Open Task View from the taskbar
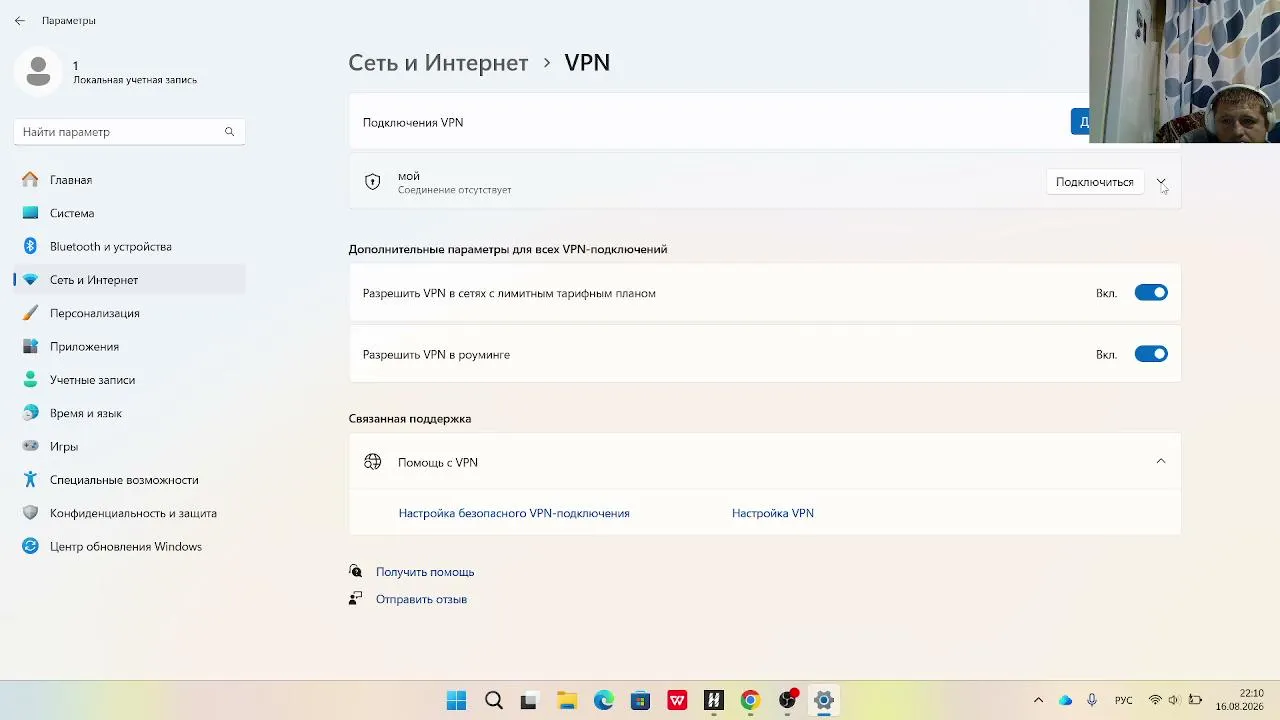The width and height of the screenshot is (1280, 720). pyautogui.click(x=529, y=700)
